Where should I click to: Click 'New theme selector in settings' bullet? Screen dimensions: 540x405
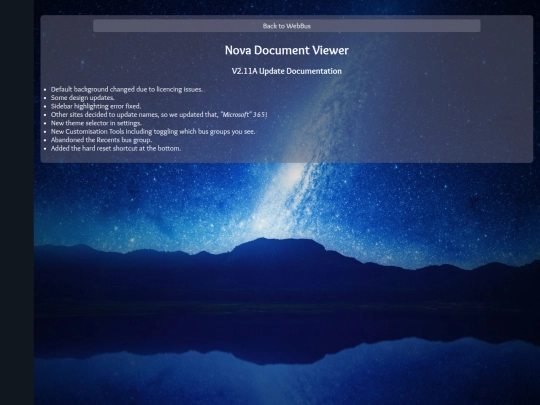(x=96, y=123)
